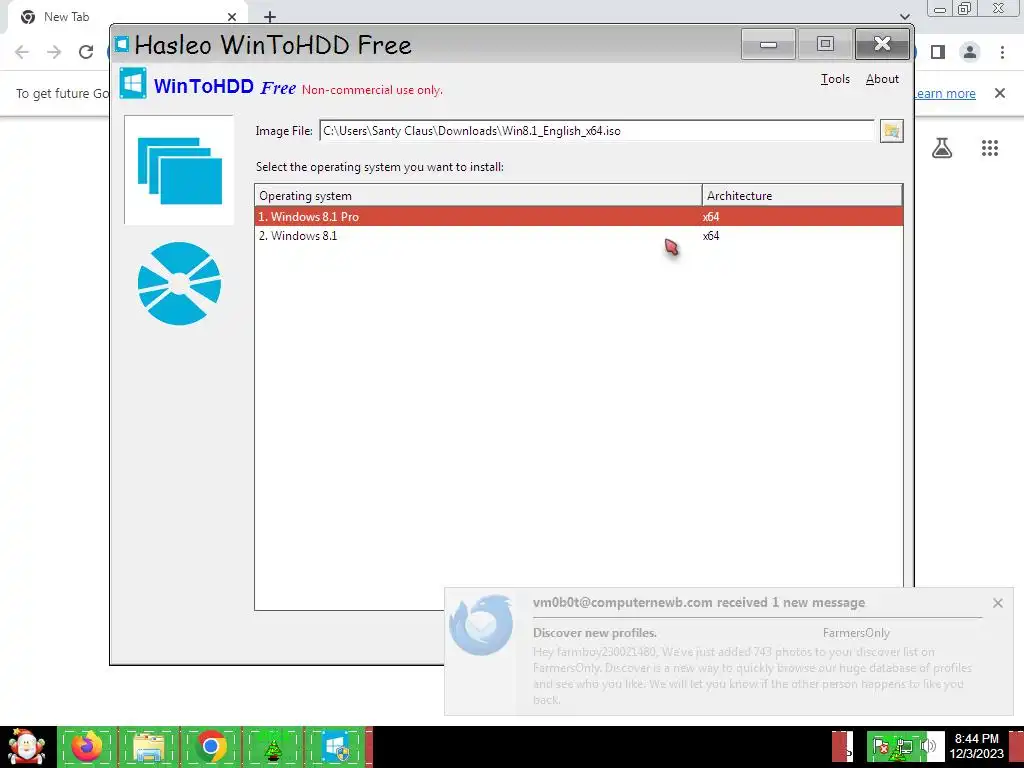Select the 2. Windows 8.1 row
Viewport: 1024px width, 768px height.
click(x=579, y=236)
